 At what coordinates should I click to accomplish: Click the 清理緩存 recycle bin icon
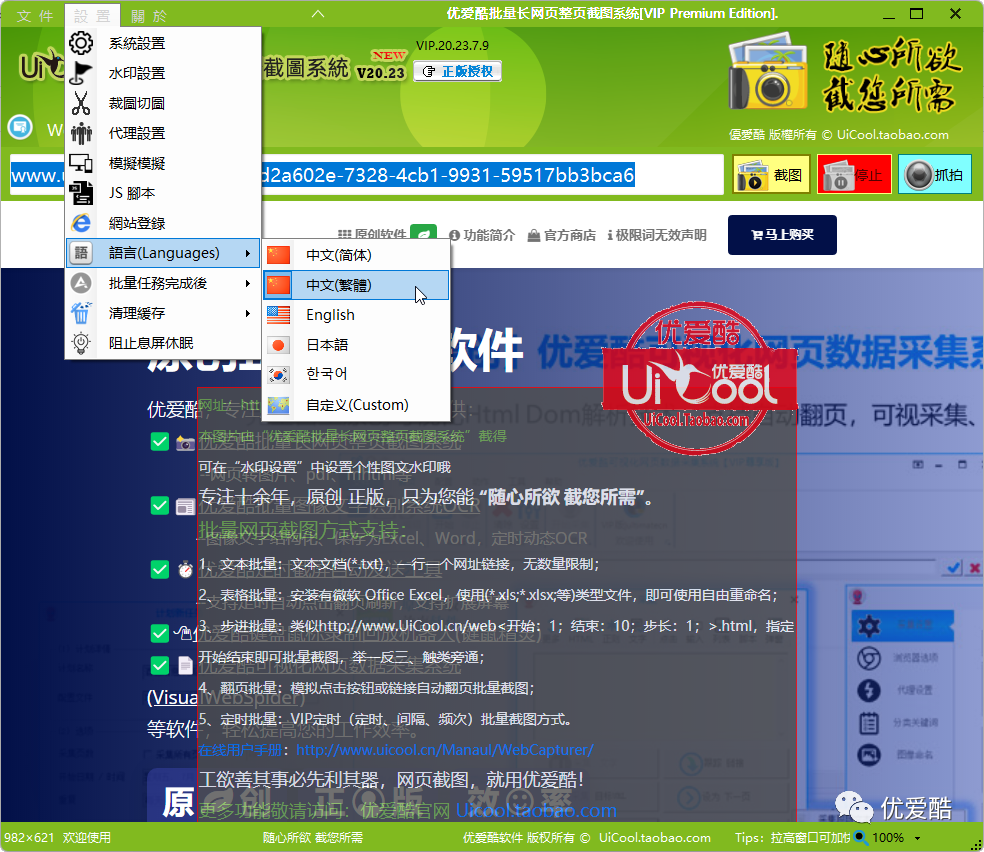pos(81,313)
